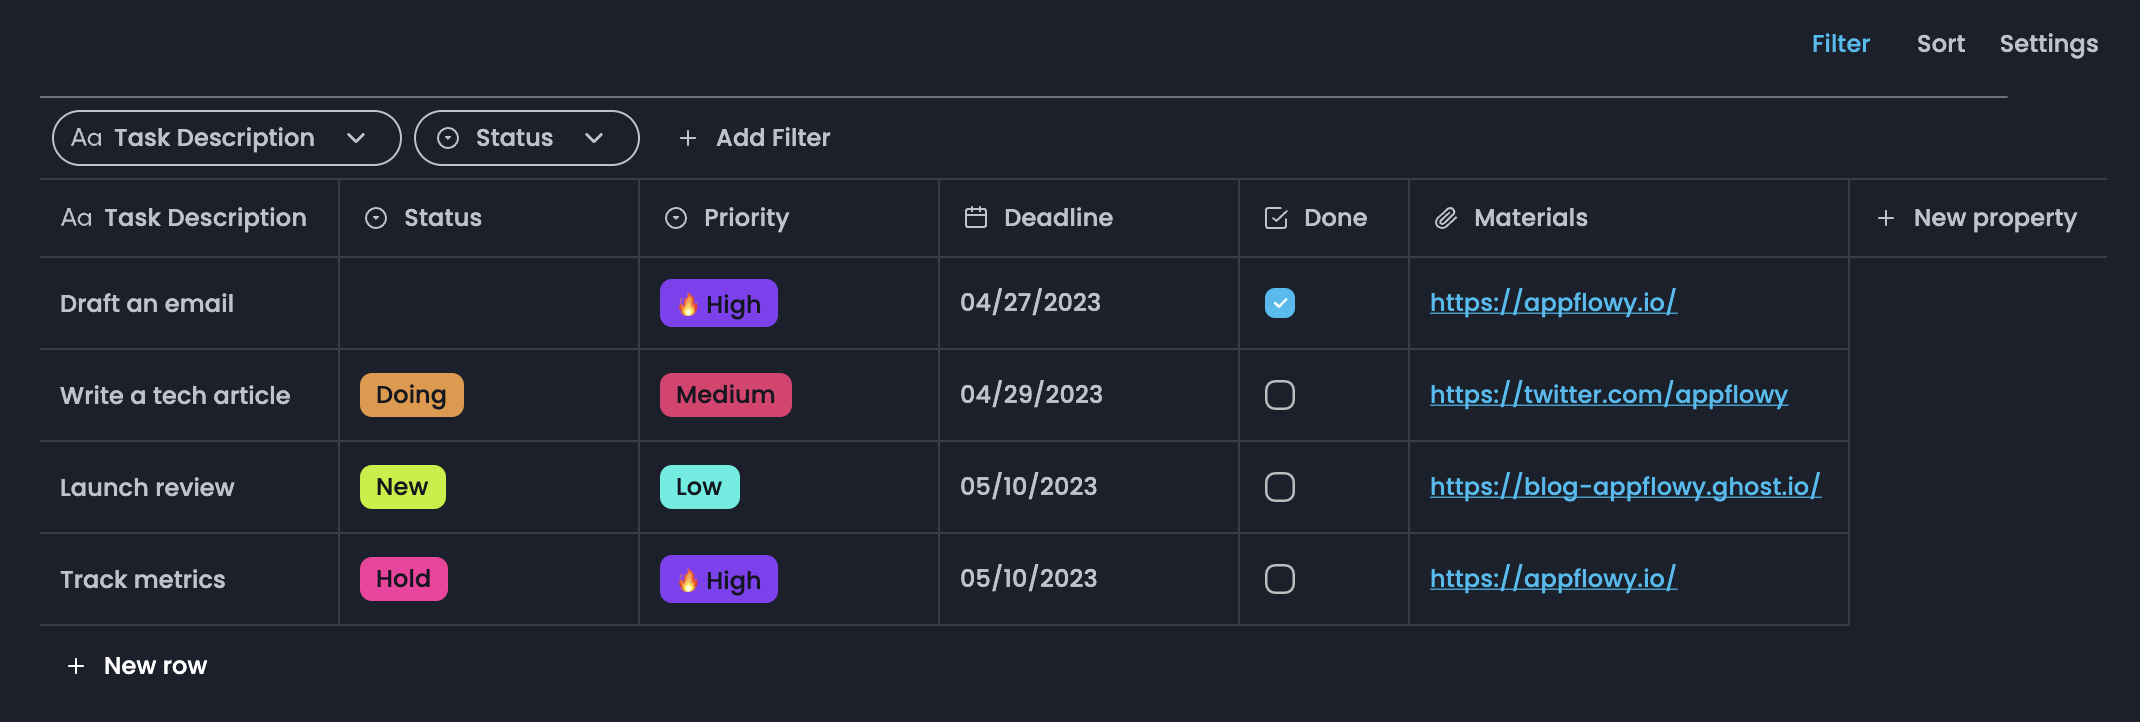Open the Settings menu
The image size is (2140, 722).
pyautogui.click(x=2048, y=44)
